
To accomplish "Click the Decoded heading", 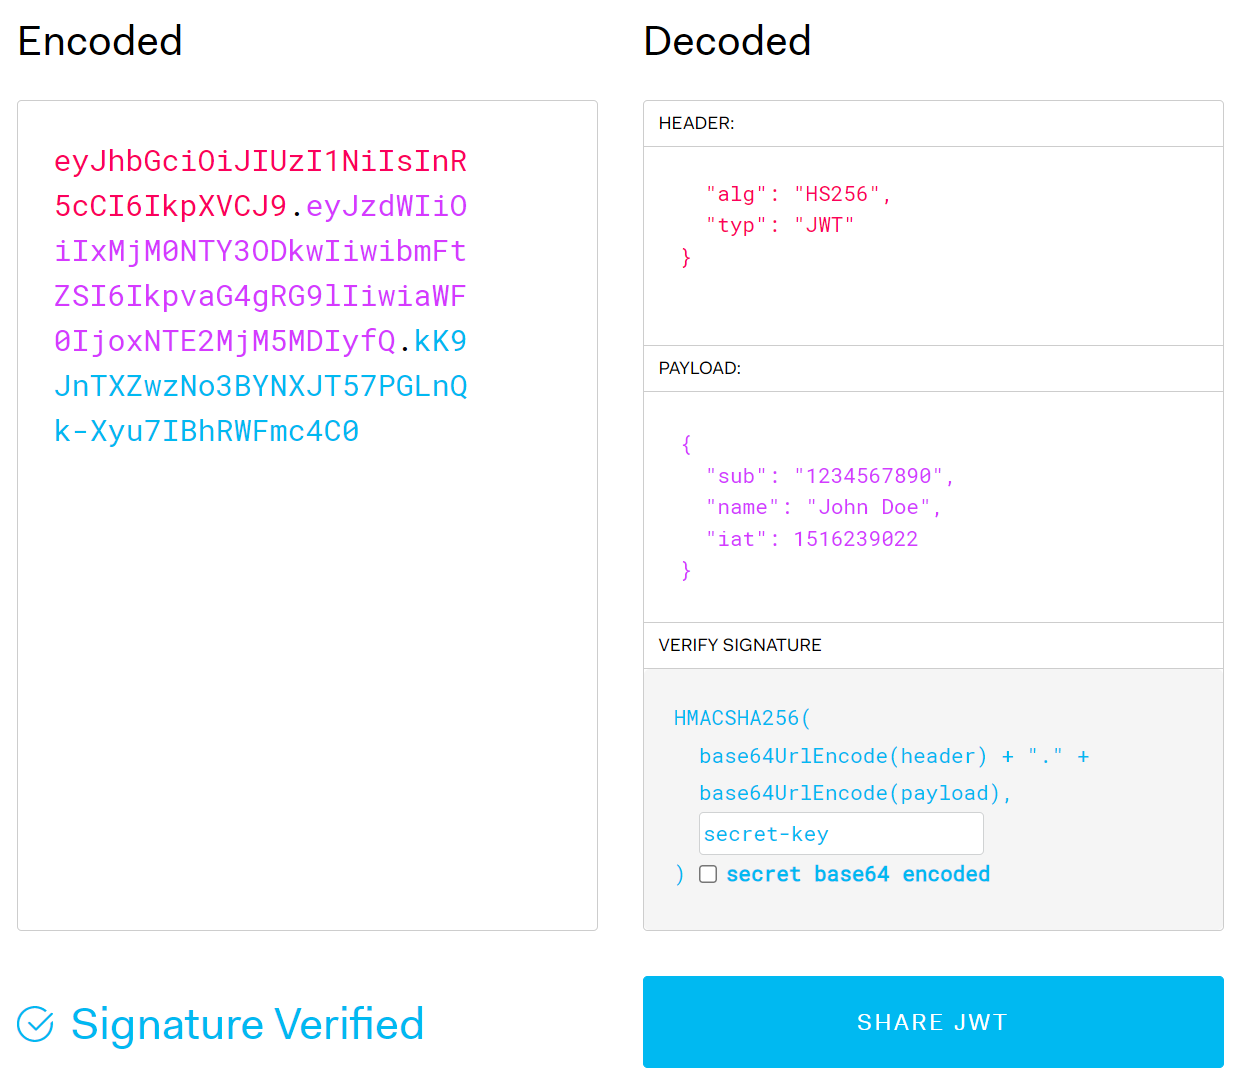I will coord(727,41).
